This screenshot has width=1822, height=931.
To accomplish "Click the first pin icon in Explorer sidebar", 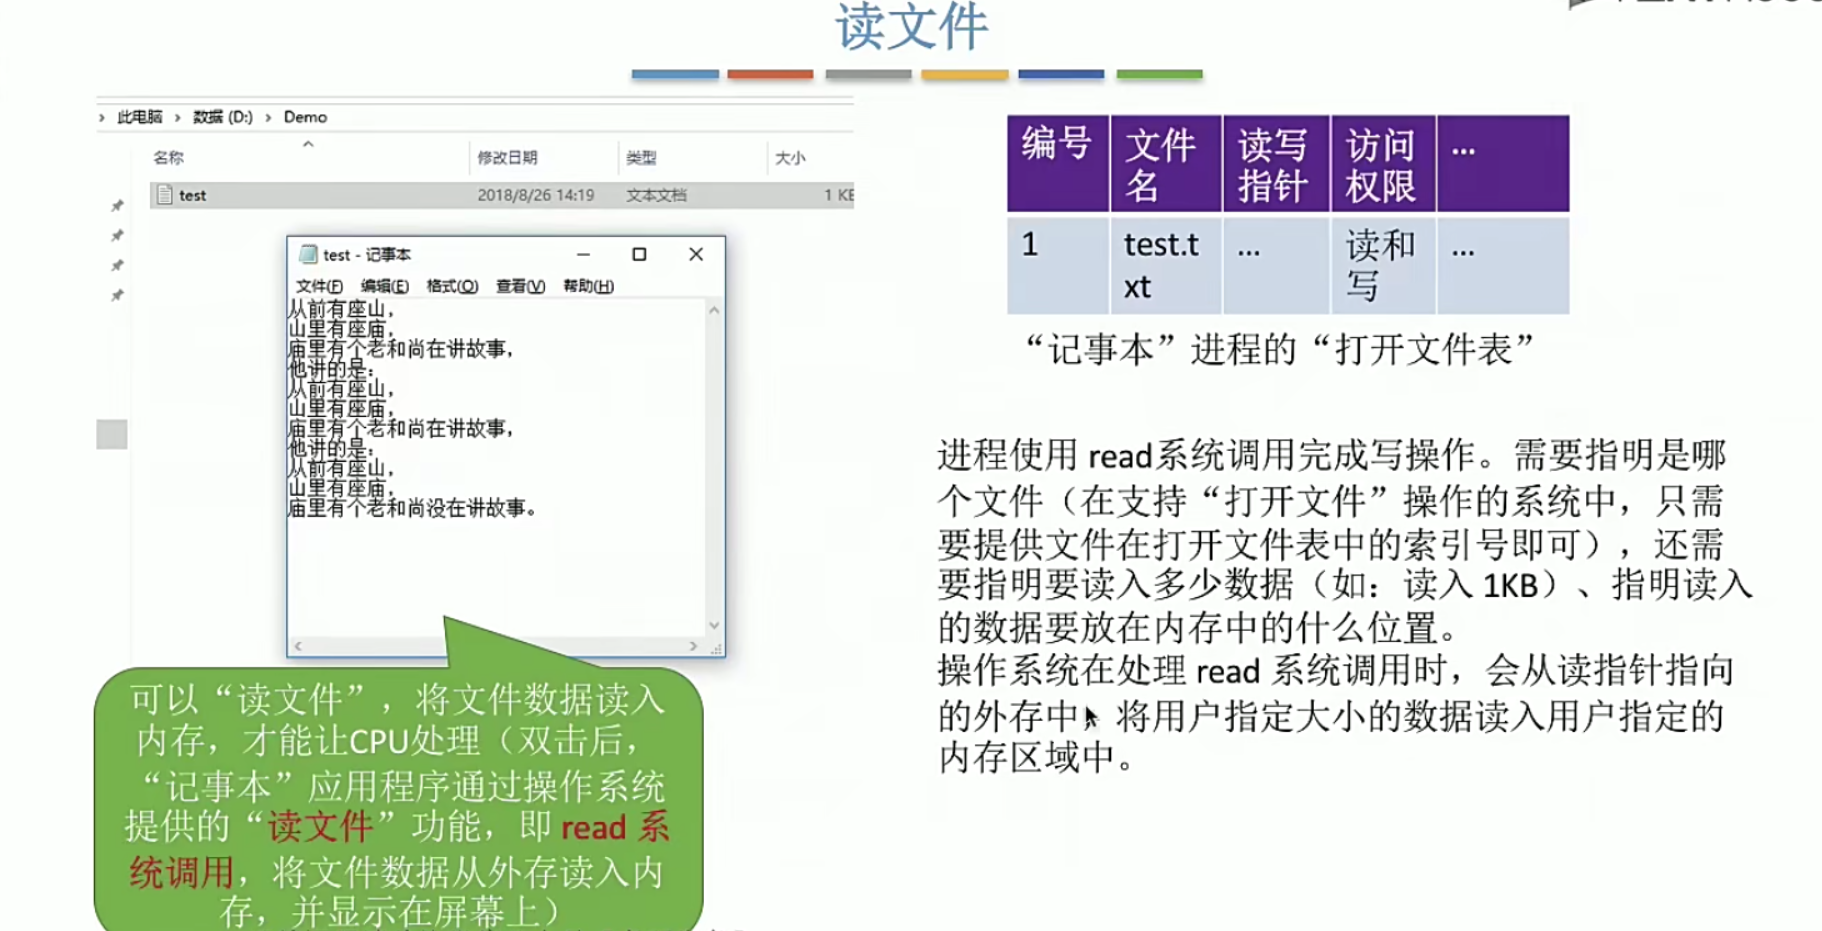I will coord(117,206).
